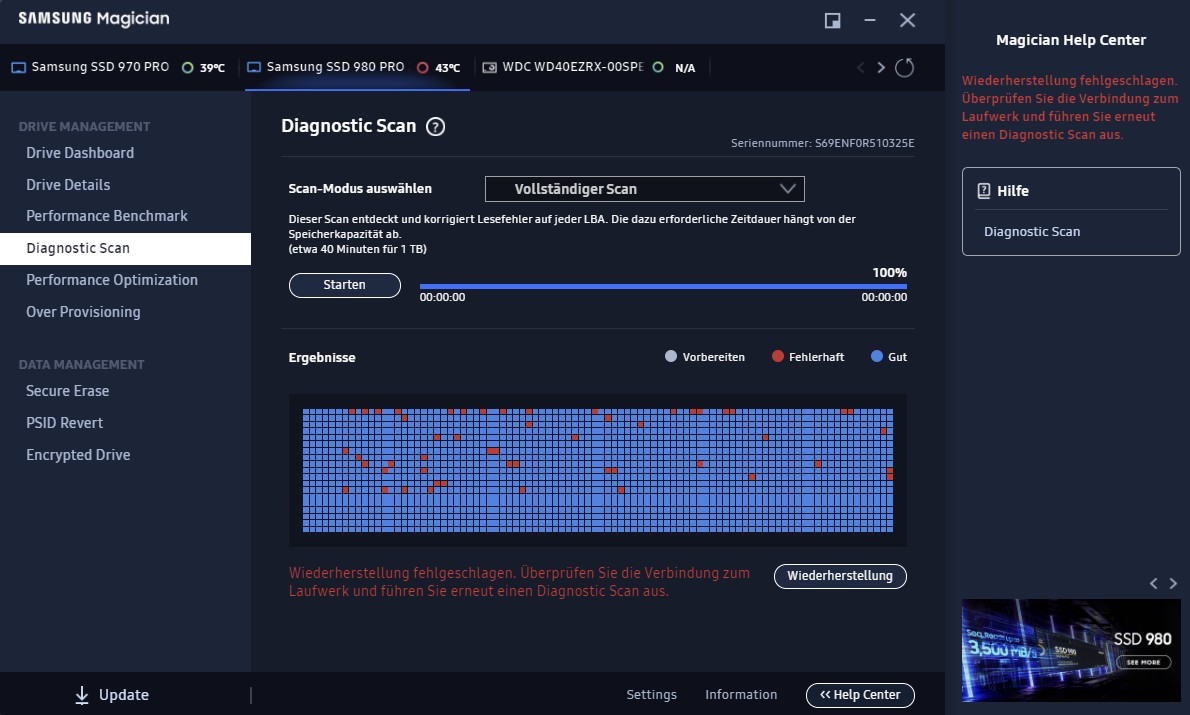
Task: Go to next Help Center banner
Action: click(x=1173, y=583)
